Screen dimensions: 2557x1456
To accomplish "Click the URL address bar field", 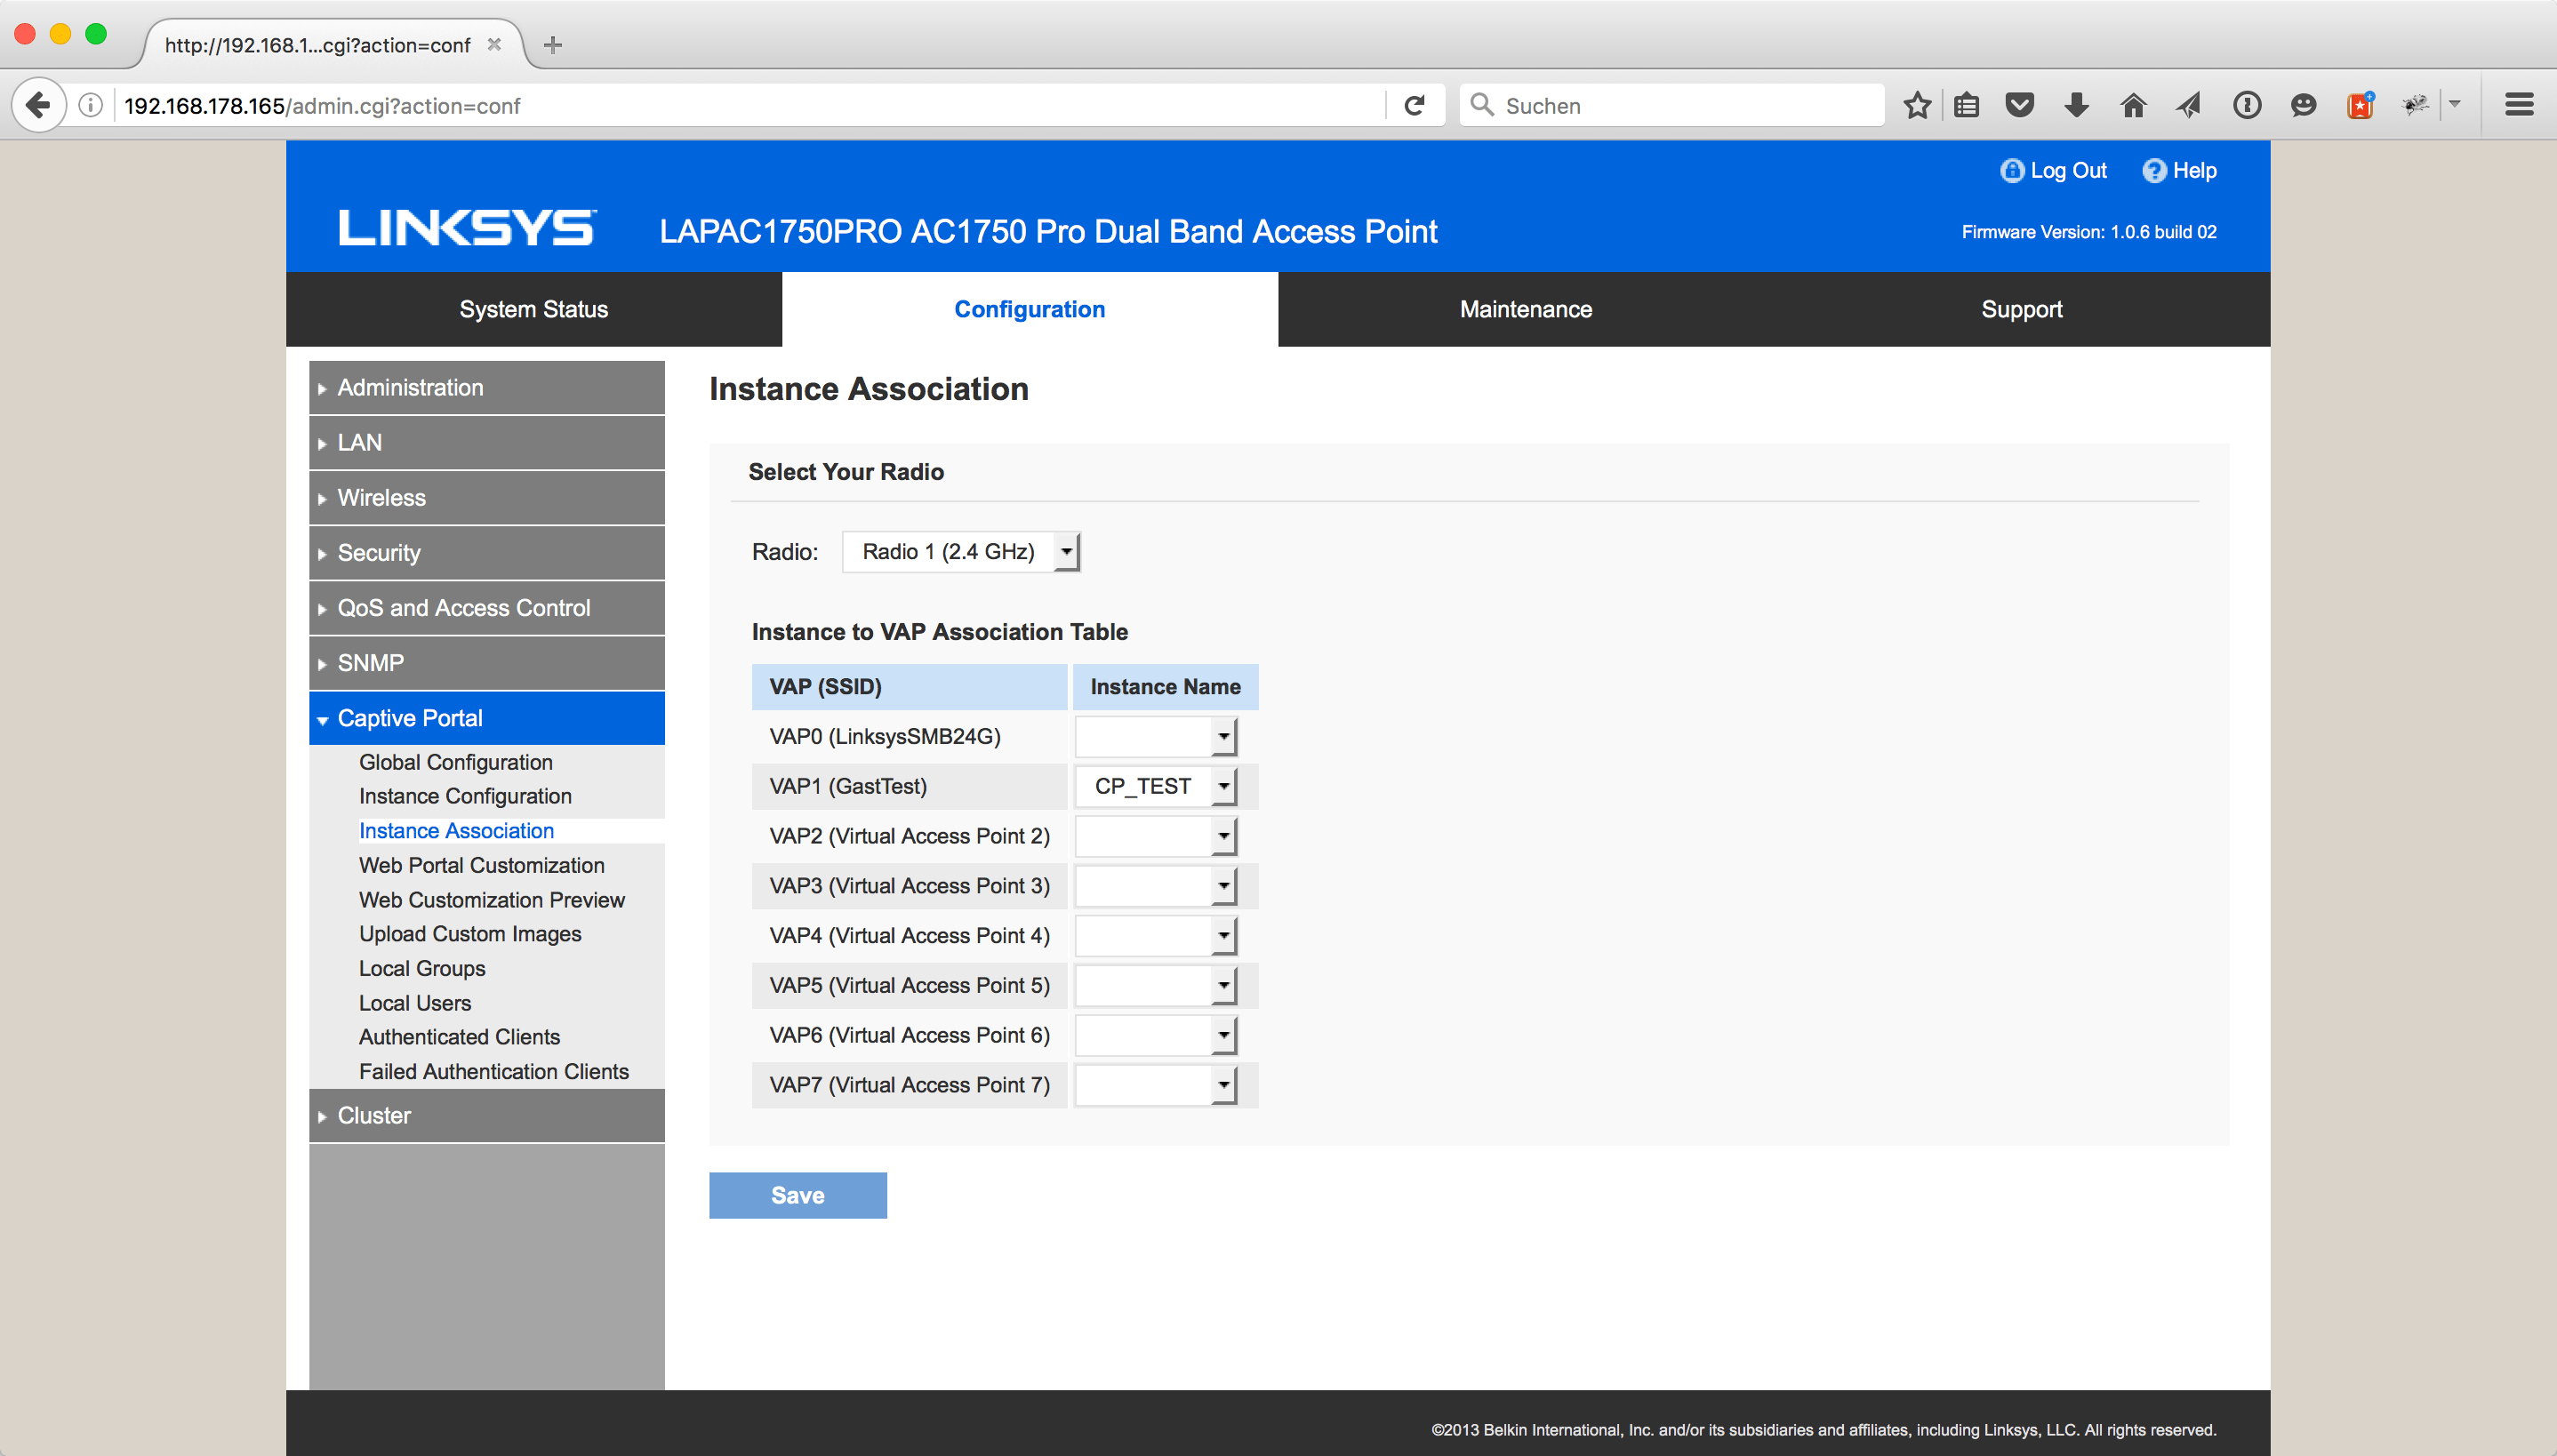I will (750, 105).
